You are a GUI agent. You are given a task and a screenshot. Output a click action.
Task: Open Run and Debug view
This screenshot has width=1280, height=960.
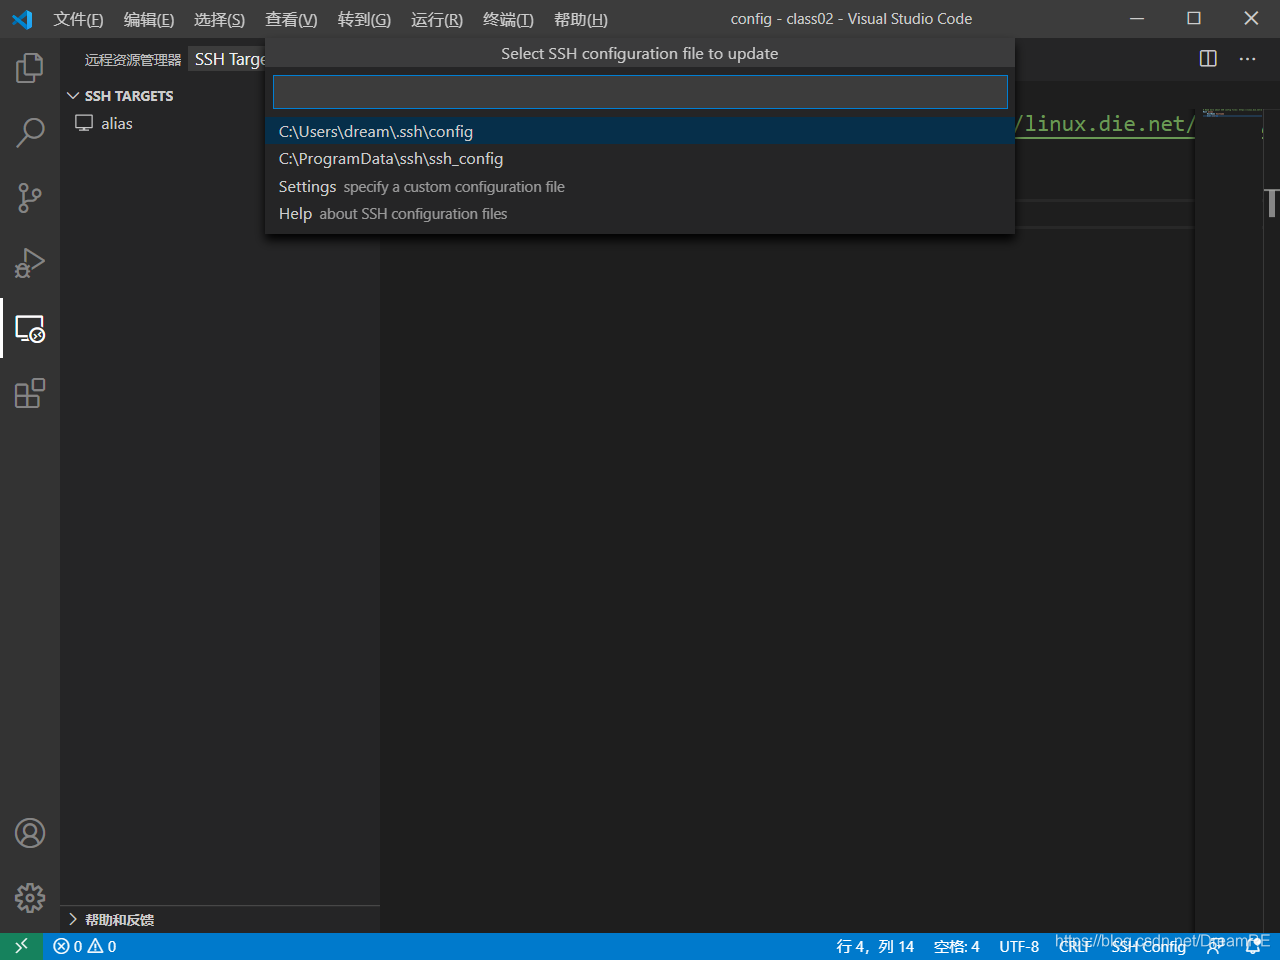(x=30, y=263)
